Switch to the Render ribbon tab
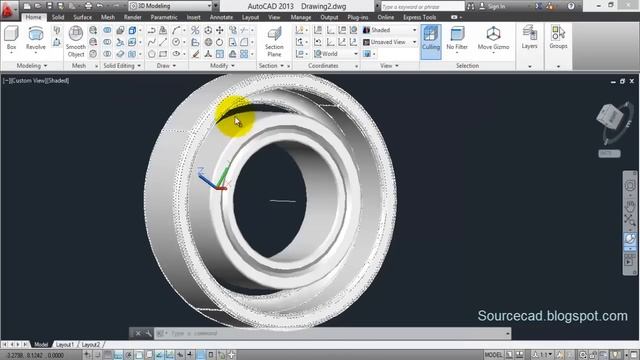640x360 pixels. (132, 18)
